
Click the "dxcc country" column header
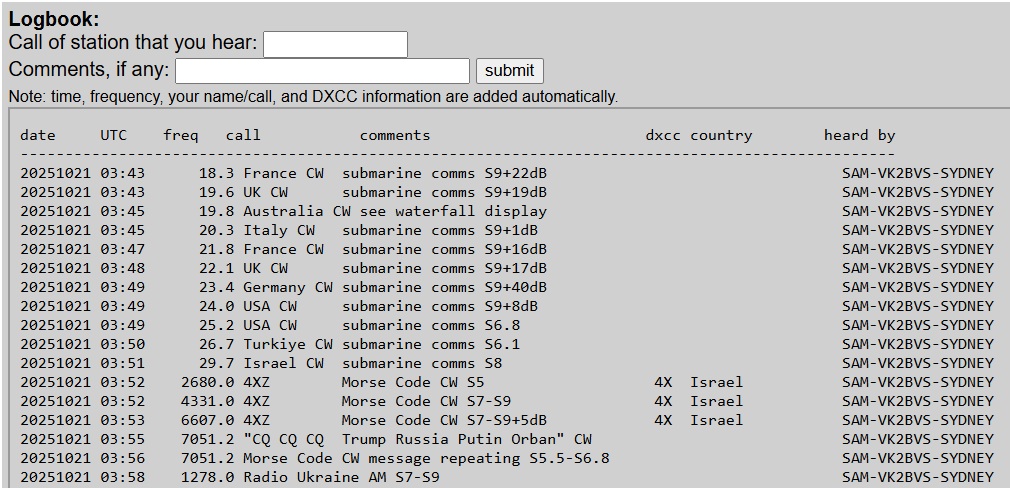699,135
